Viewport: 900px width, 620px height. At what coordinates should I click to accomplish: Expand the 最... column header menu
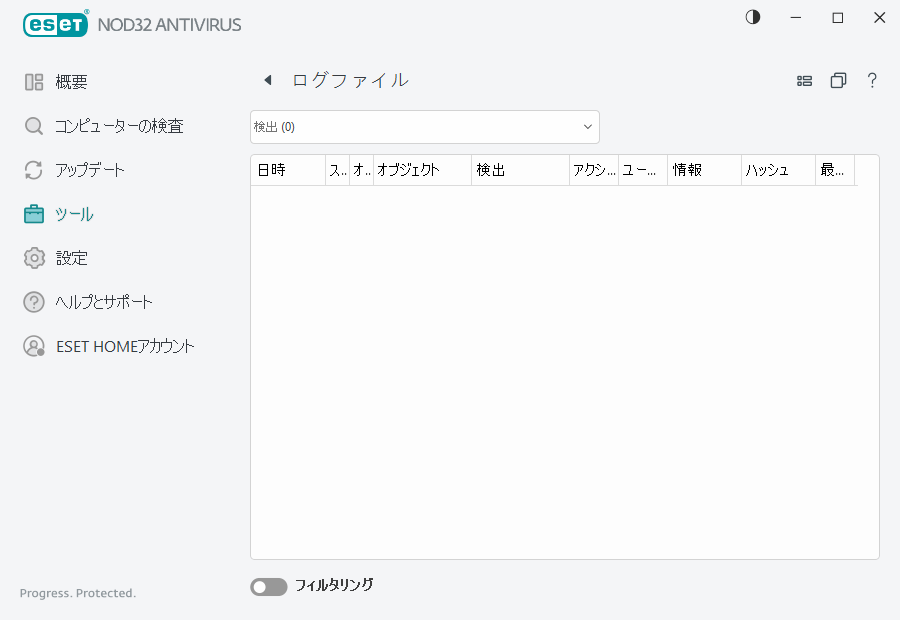tap(834, 169)
